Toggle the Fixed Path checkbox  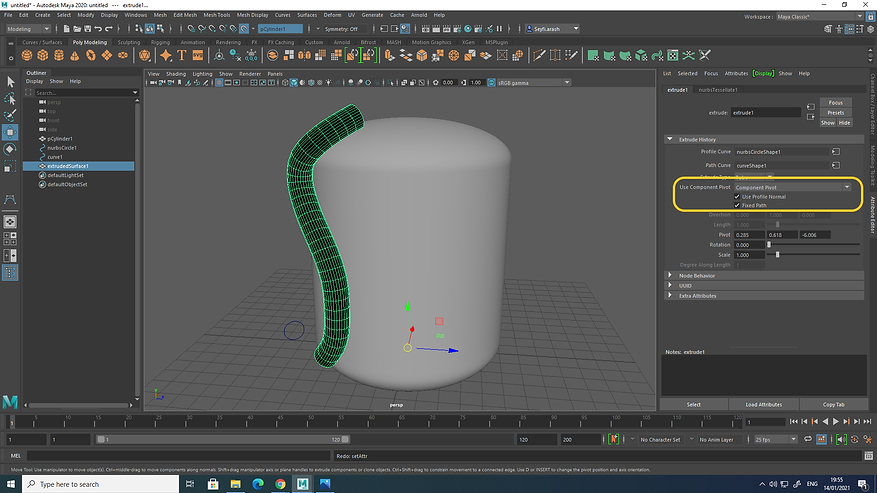click(737, 205)
